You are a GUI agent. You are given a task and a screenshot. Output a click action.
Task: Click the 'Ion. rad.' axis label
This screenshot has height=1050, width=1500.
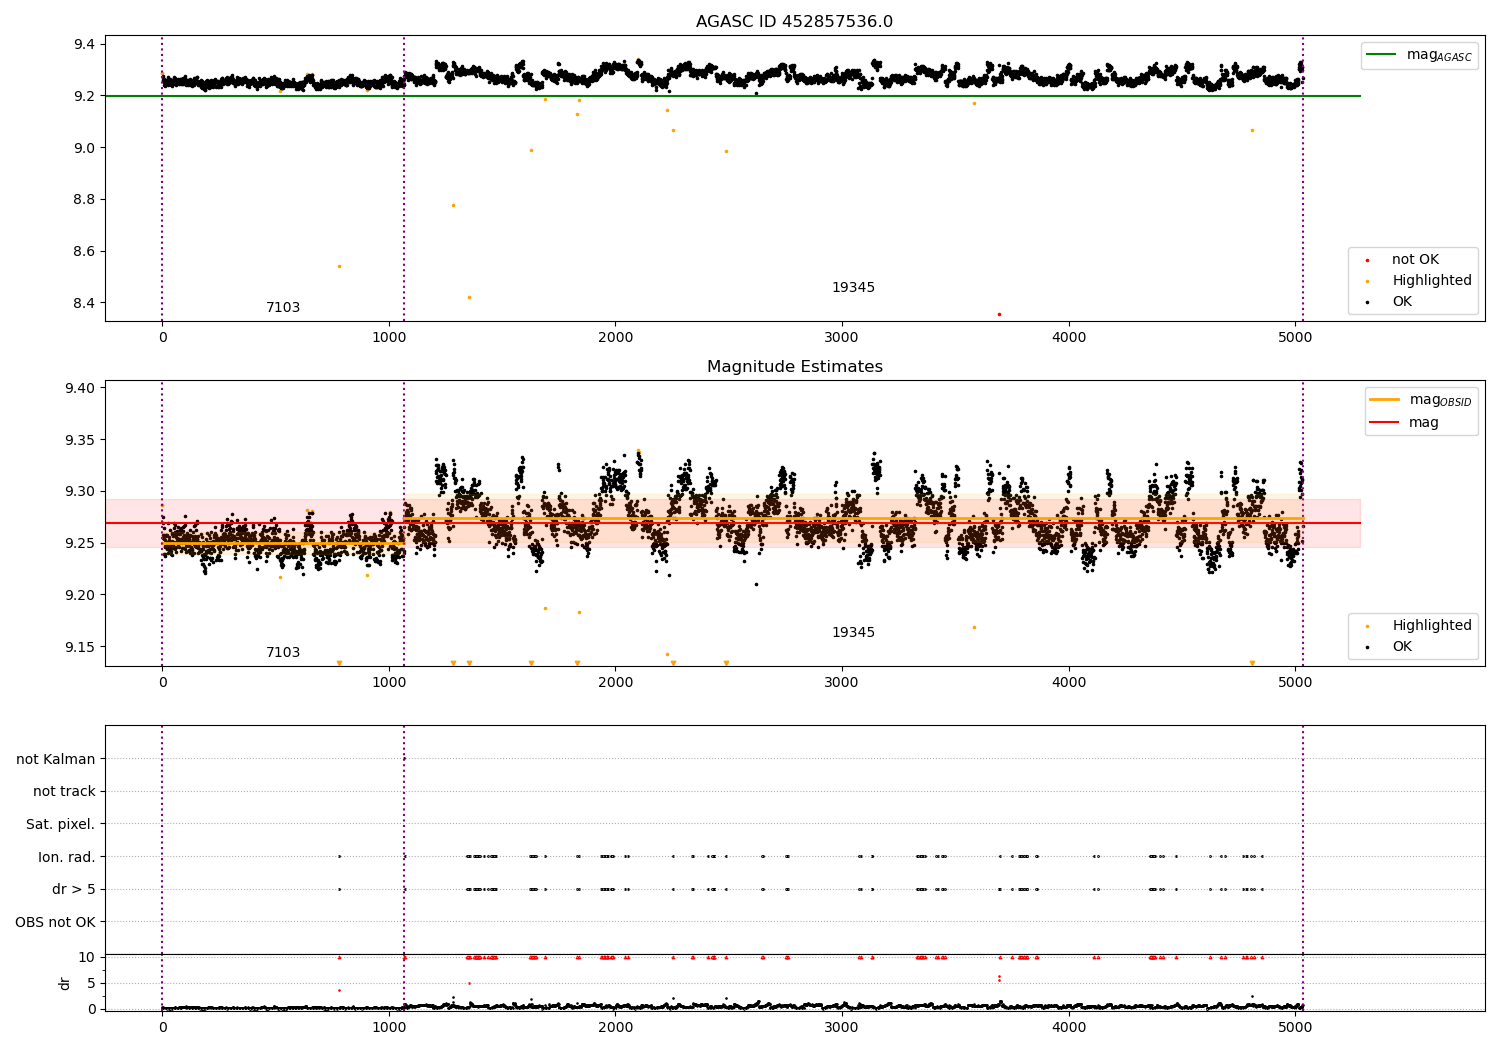tap(67, 857)
